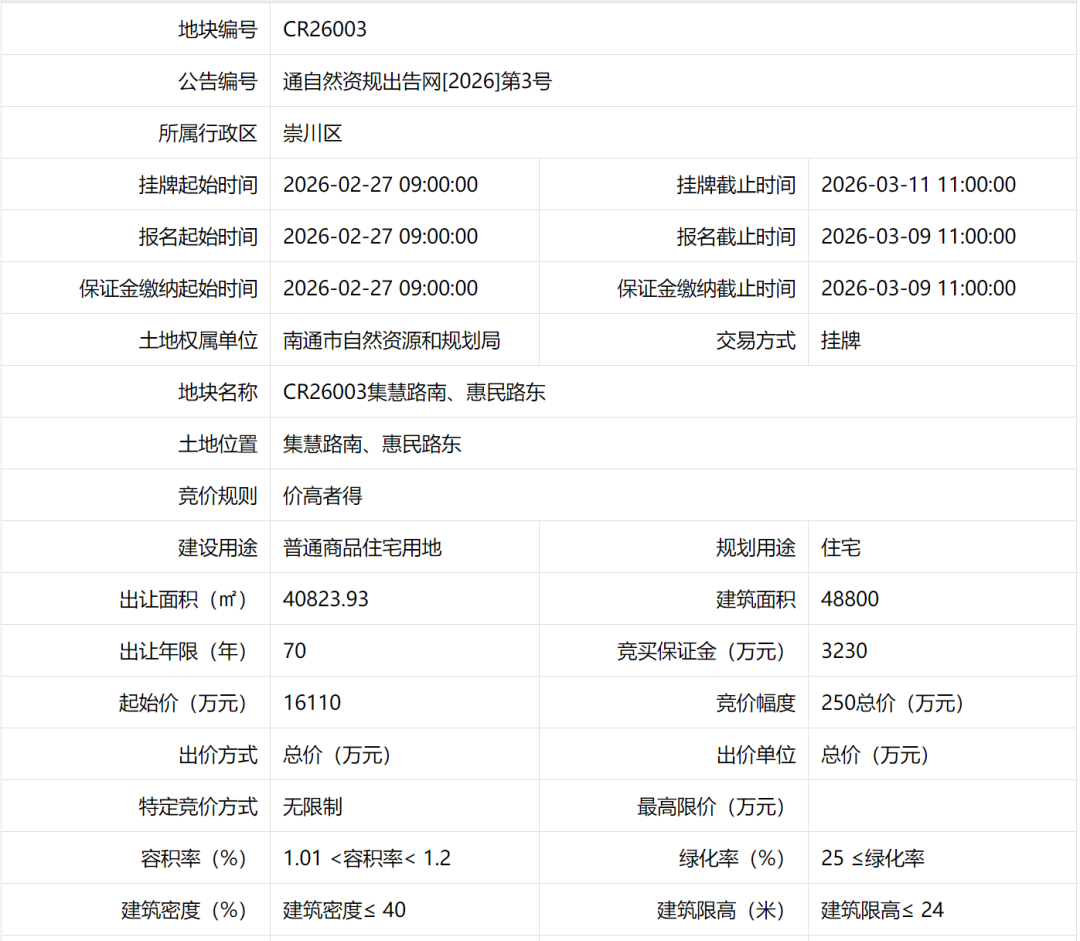
Task: Click the 挂牌截止时间 value cell
Action: click(x=919, y=185)
